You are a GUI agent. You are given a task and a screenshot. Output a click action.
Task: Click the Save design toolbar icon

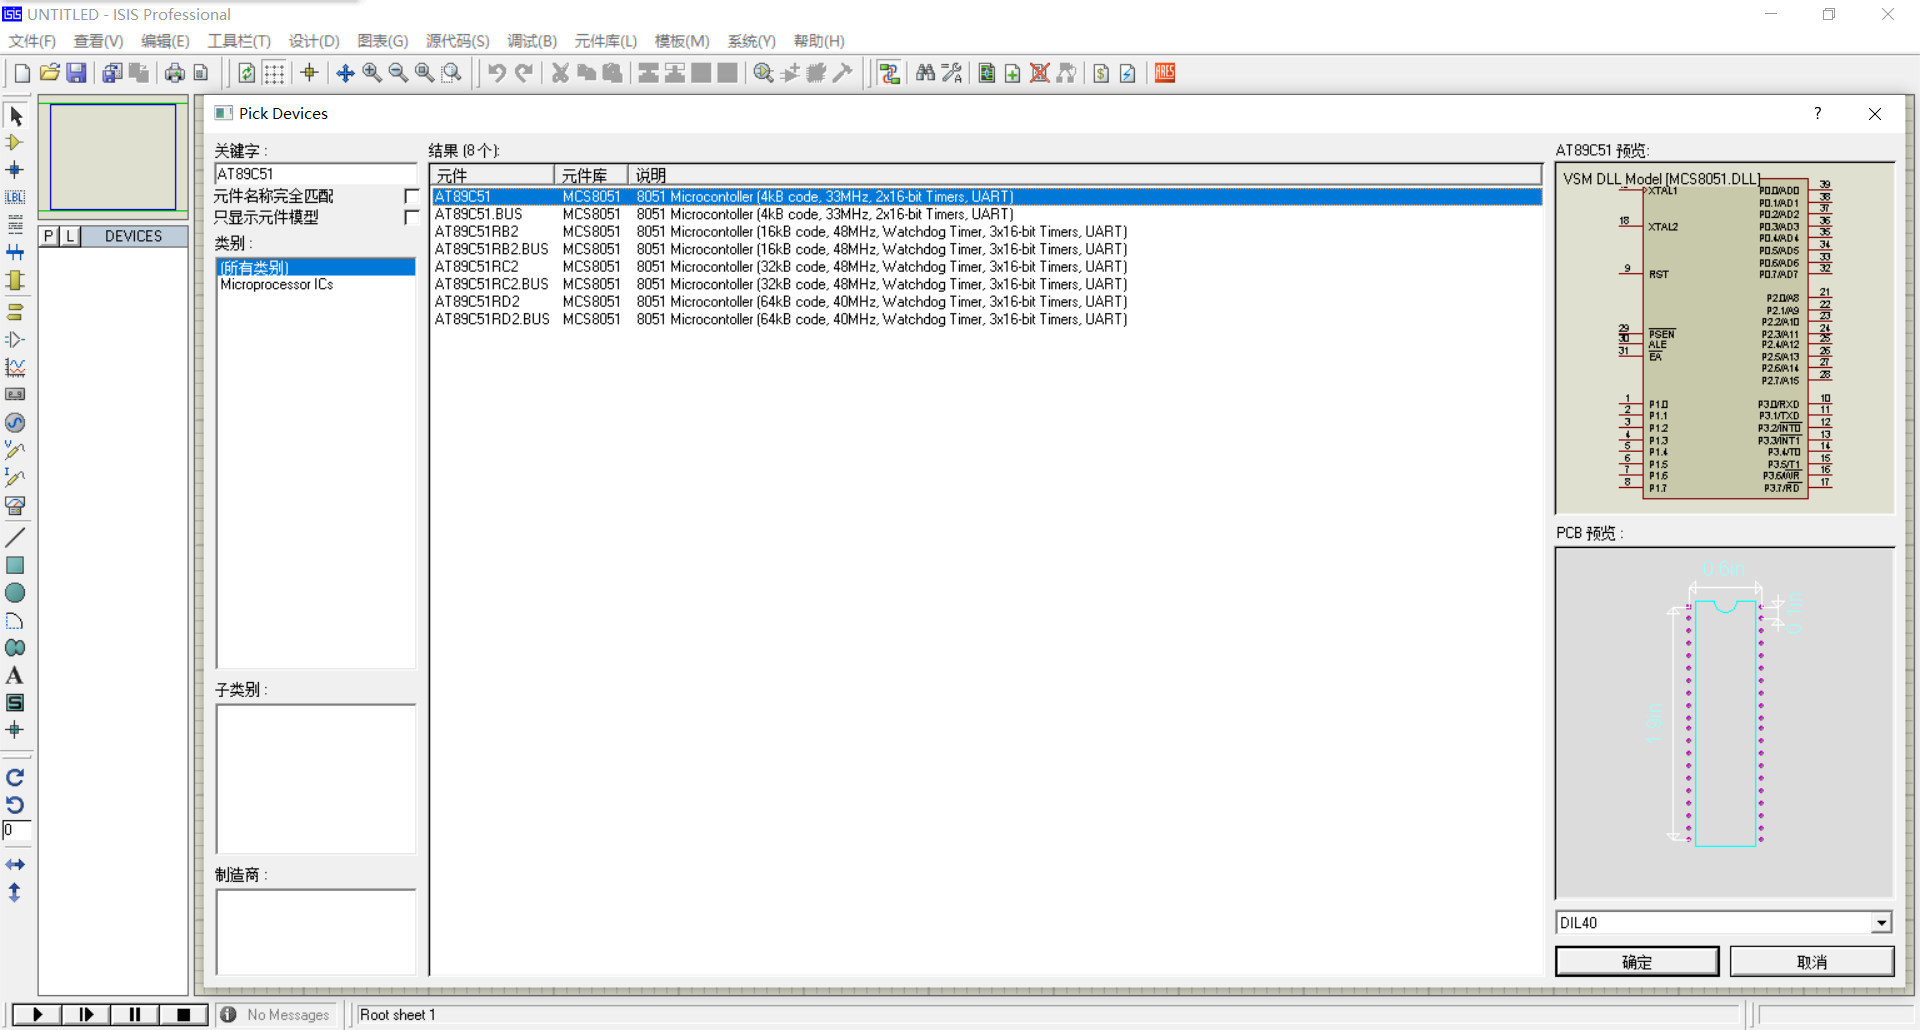[76, 73]
